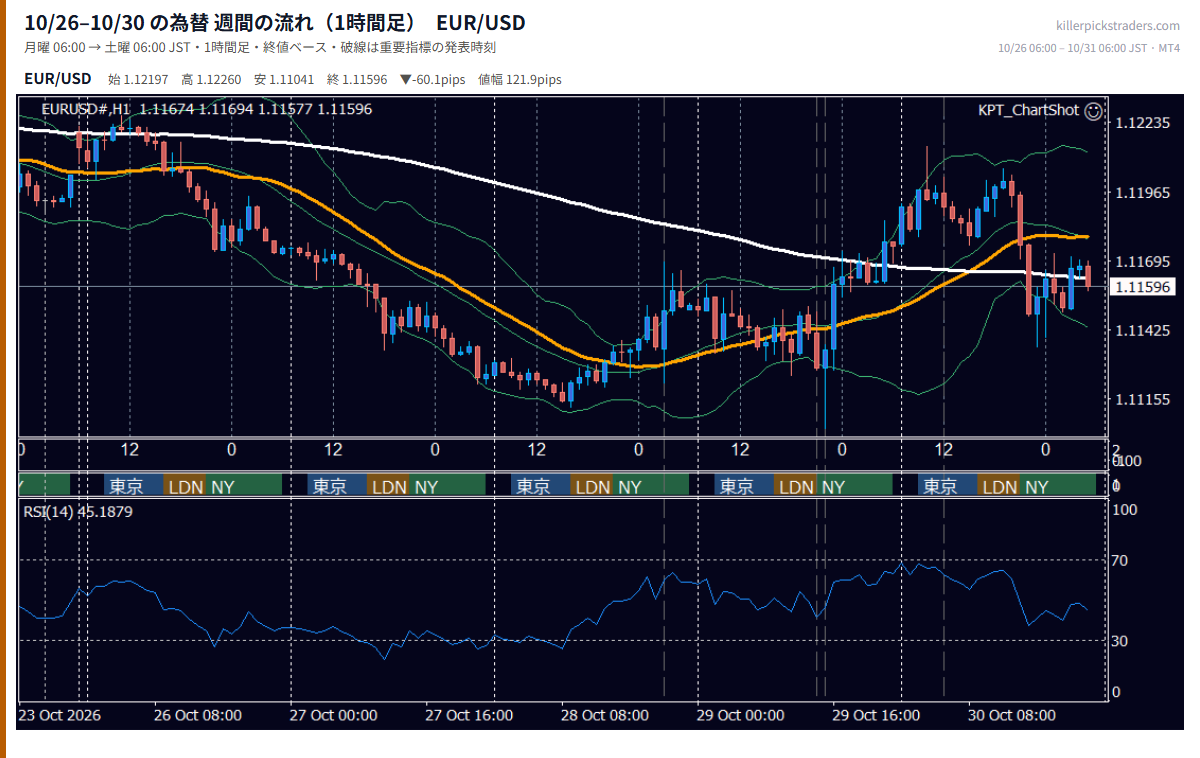Click the date range ending with MT4
Image resolution: width=1200 pixels, height=758 pixels.
tap(1089, 48)
